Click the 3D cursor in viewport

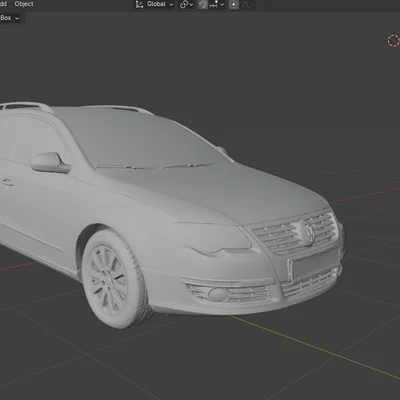(x=393, y=41)
